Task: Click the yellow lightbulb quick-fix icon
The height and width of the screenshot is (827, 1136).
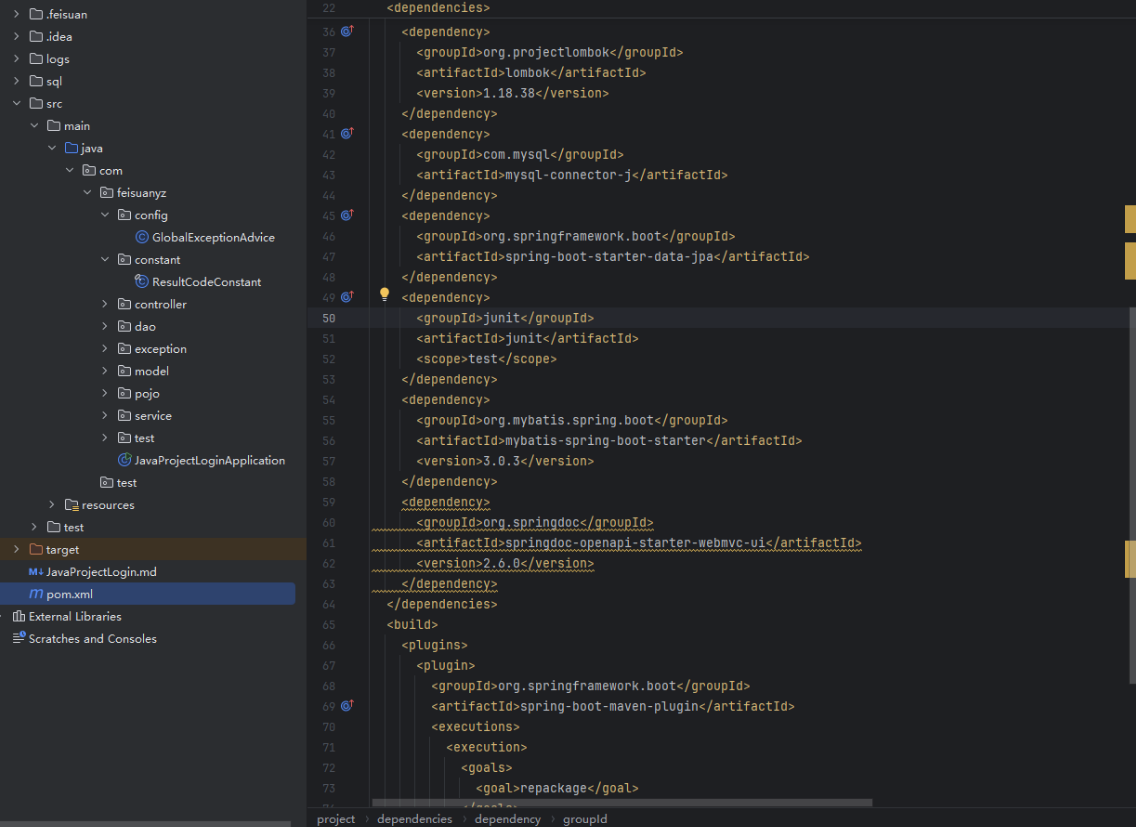Action: (384, 295)
